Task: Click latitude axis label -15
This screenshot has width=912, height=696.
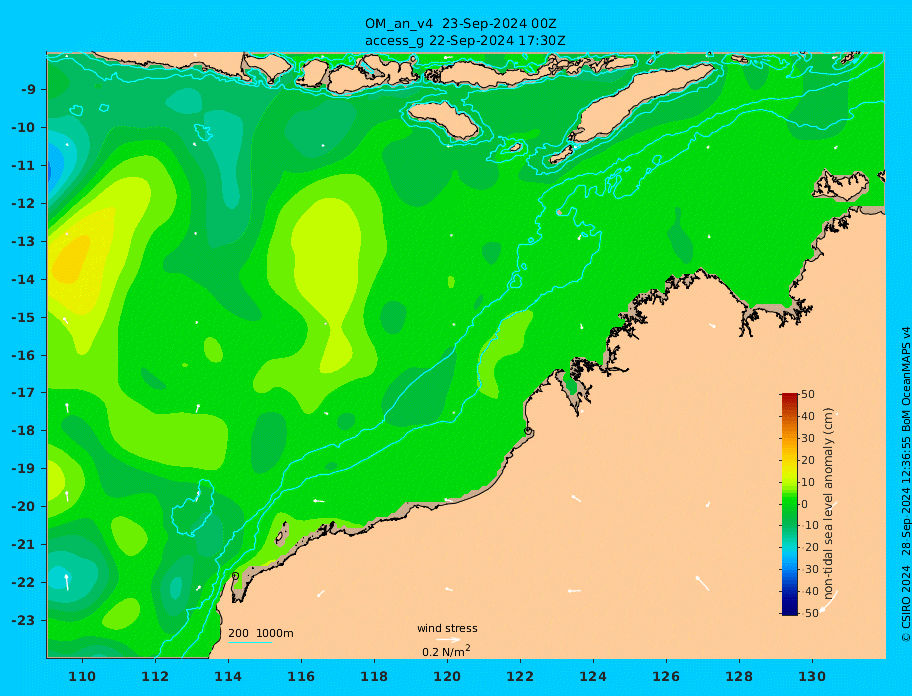Action: (23, 317)
